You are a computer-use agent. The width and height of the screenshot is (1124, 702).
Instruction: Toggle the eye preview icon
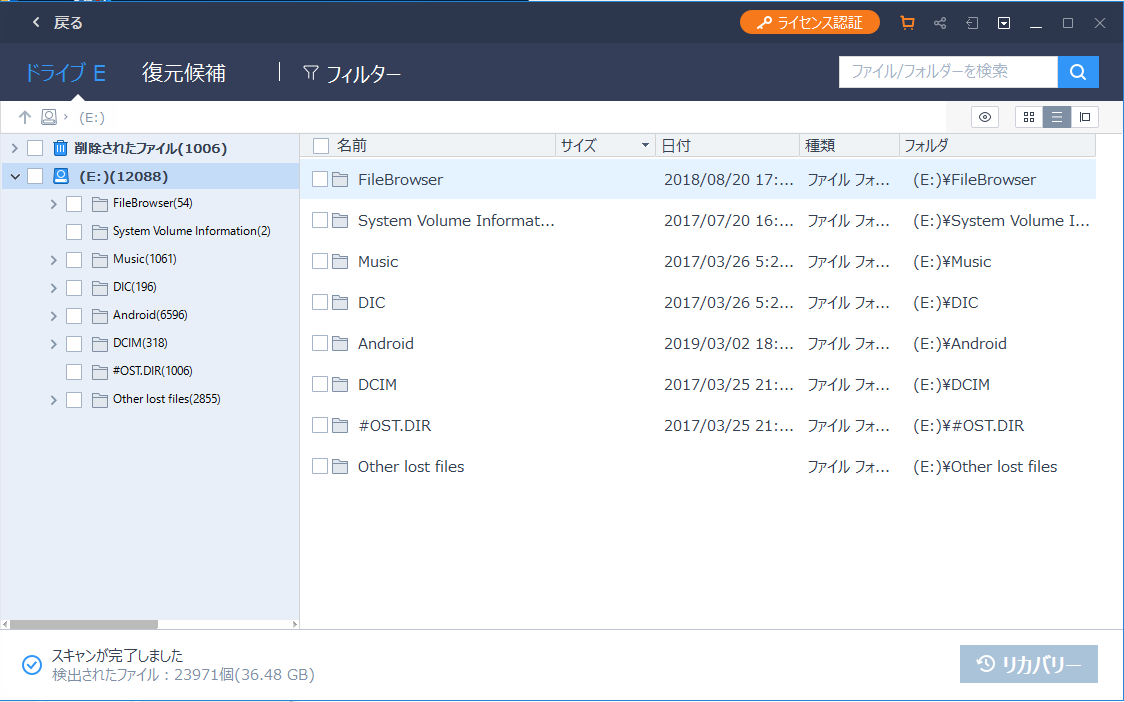pos(985,117)
